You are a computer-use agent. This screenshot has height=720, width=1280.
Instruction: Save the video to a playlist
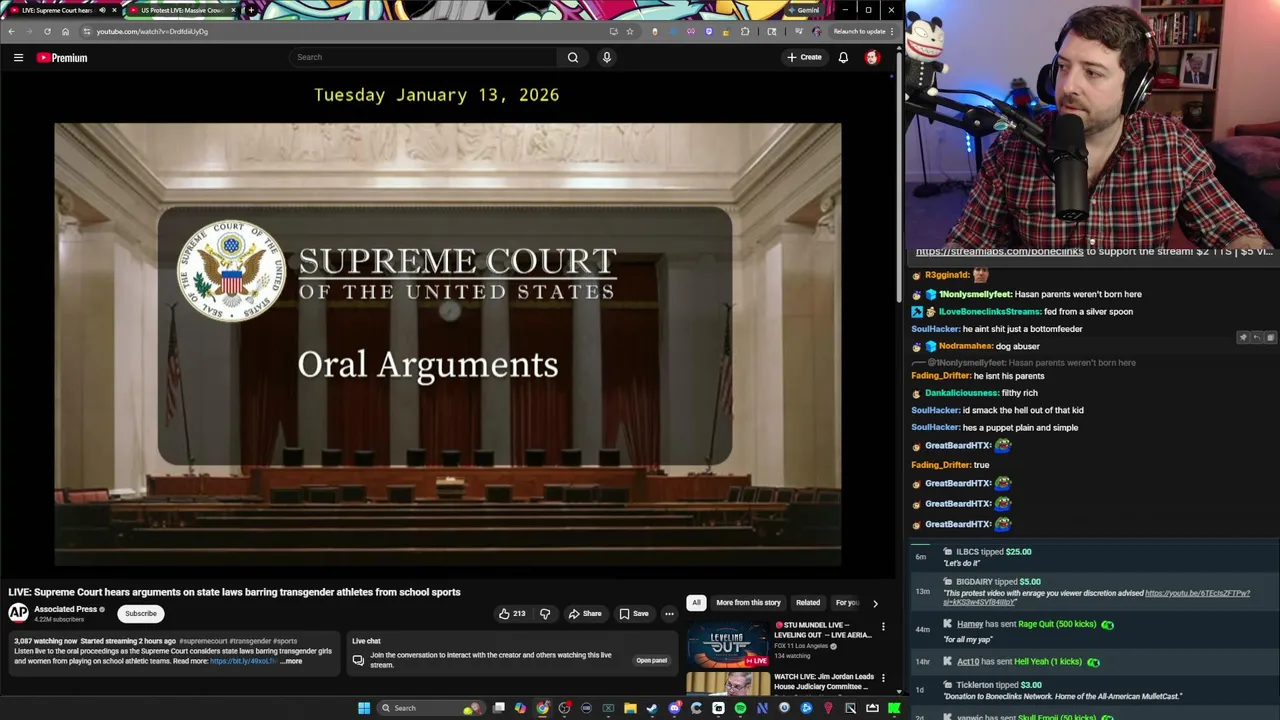(634, 613)
